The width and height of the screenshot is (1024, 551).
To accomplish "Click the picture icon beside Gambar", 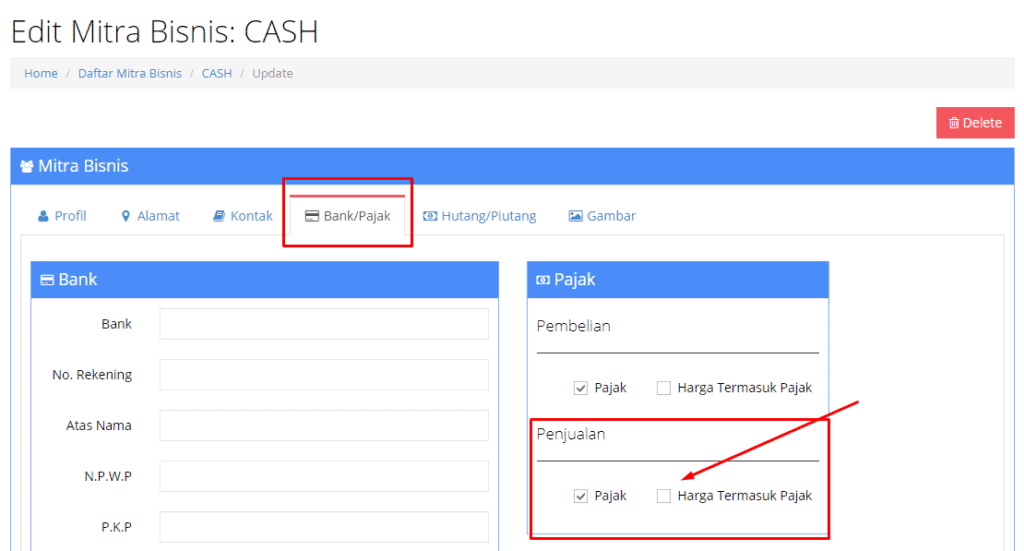I will (575, 216).
